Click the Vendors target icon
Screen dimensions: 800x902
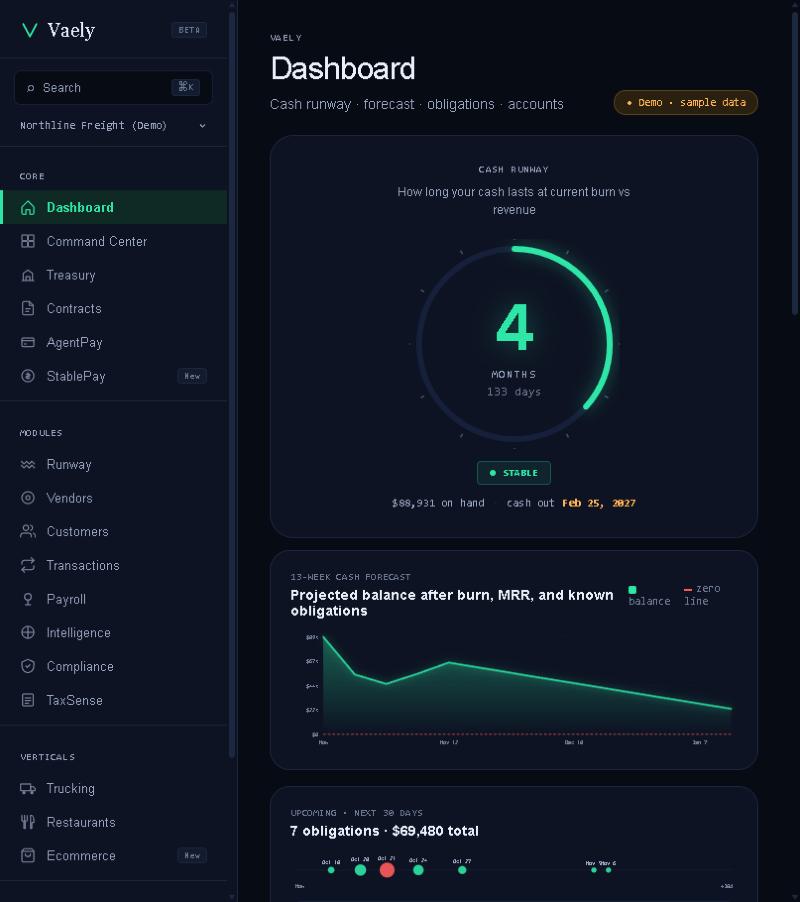click(28, 498)
